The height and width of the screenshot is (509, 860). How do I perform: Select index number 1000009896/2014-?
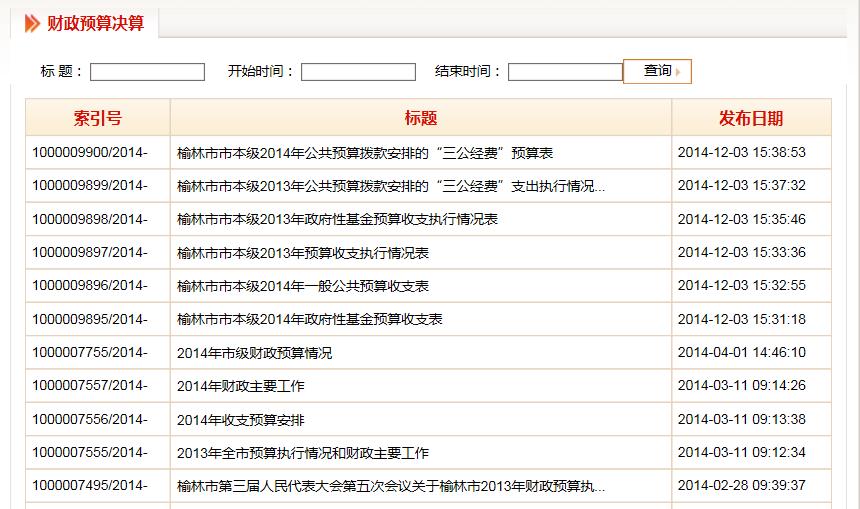90,285
